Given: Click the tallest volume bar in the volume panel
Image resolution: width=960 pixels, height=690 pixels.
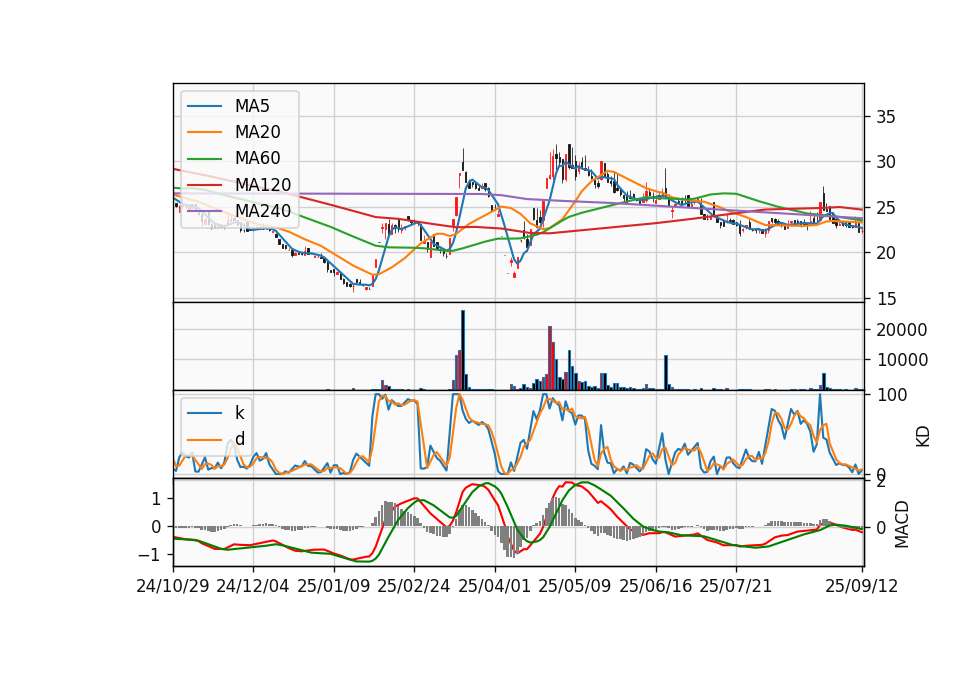Looking at the screenshot, I should (x=463, y=350).
